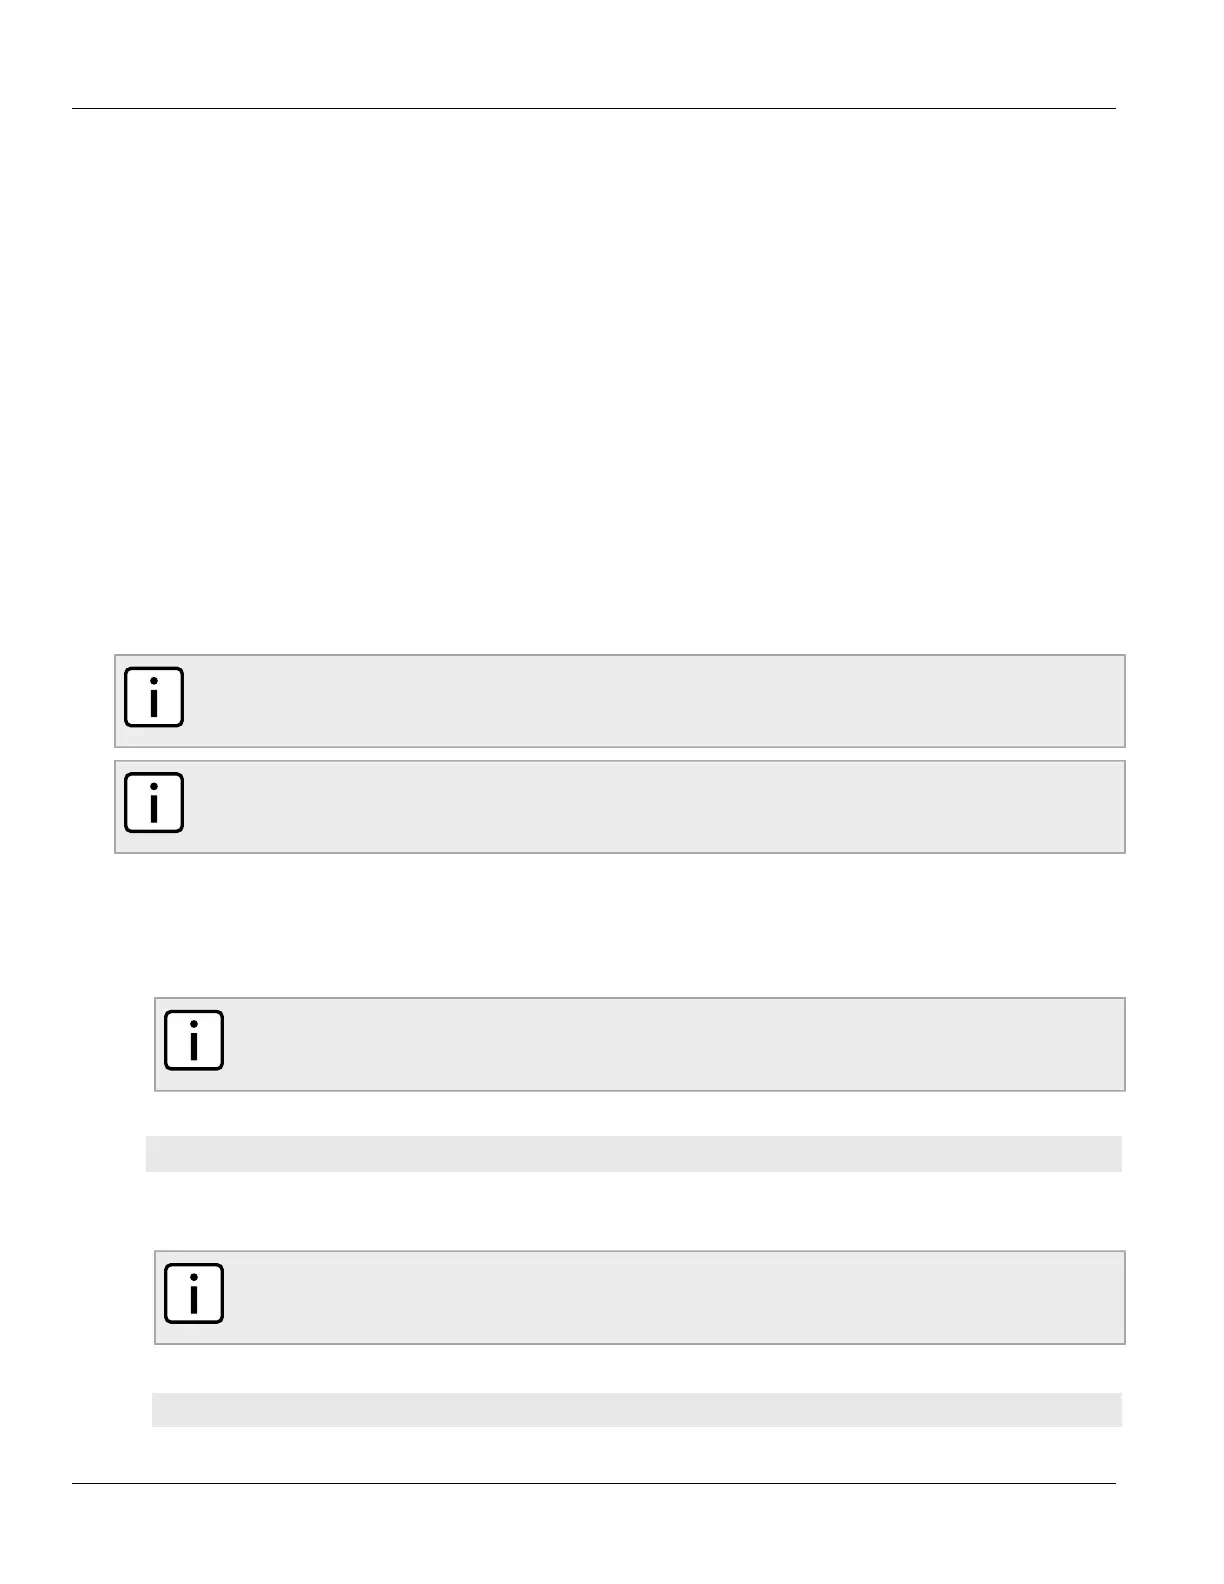
Task: Select the info icon in the bottom indented note
Action: click(x=194, y=1293)
